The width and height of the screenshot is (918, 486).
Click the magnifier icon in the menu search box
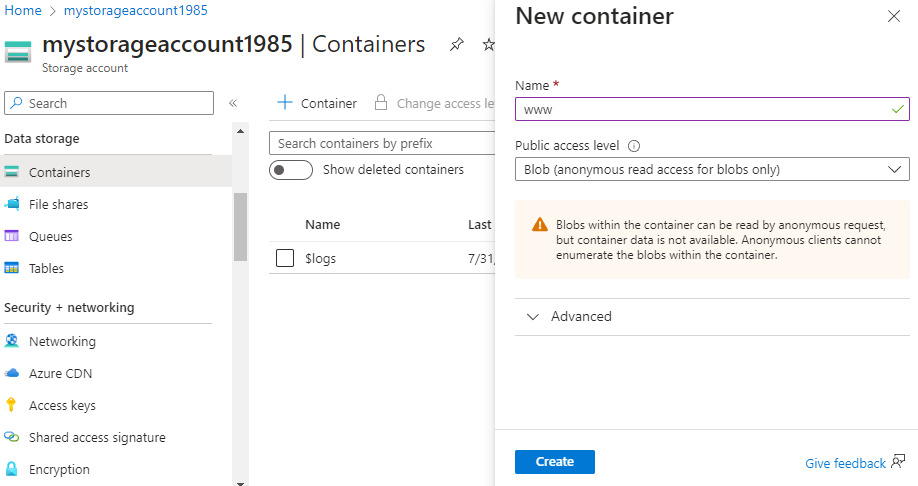pyautogui.click(x=17, y=103)
